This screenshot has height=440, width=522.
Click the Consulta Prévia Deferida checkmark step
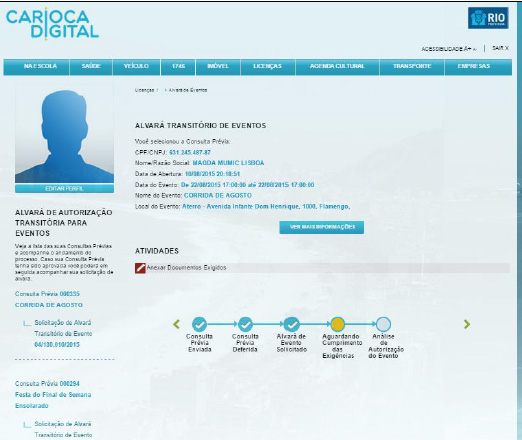point(245,324)
